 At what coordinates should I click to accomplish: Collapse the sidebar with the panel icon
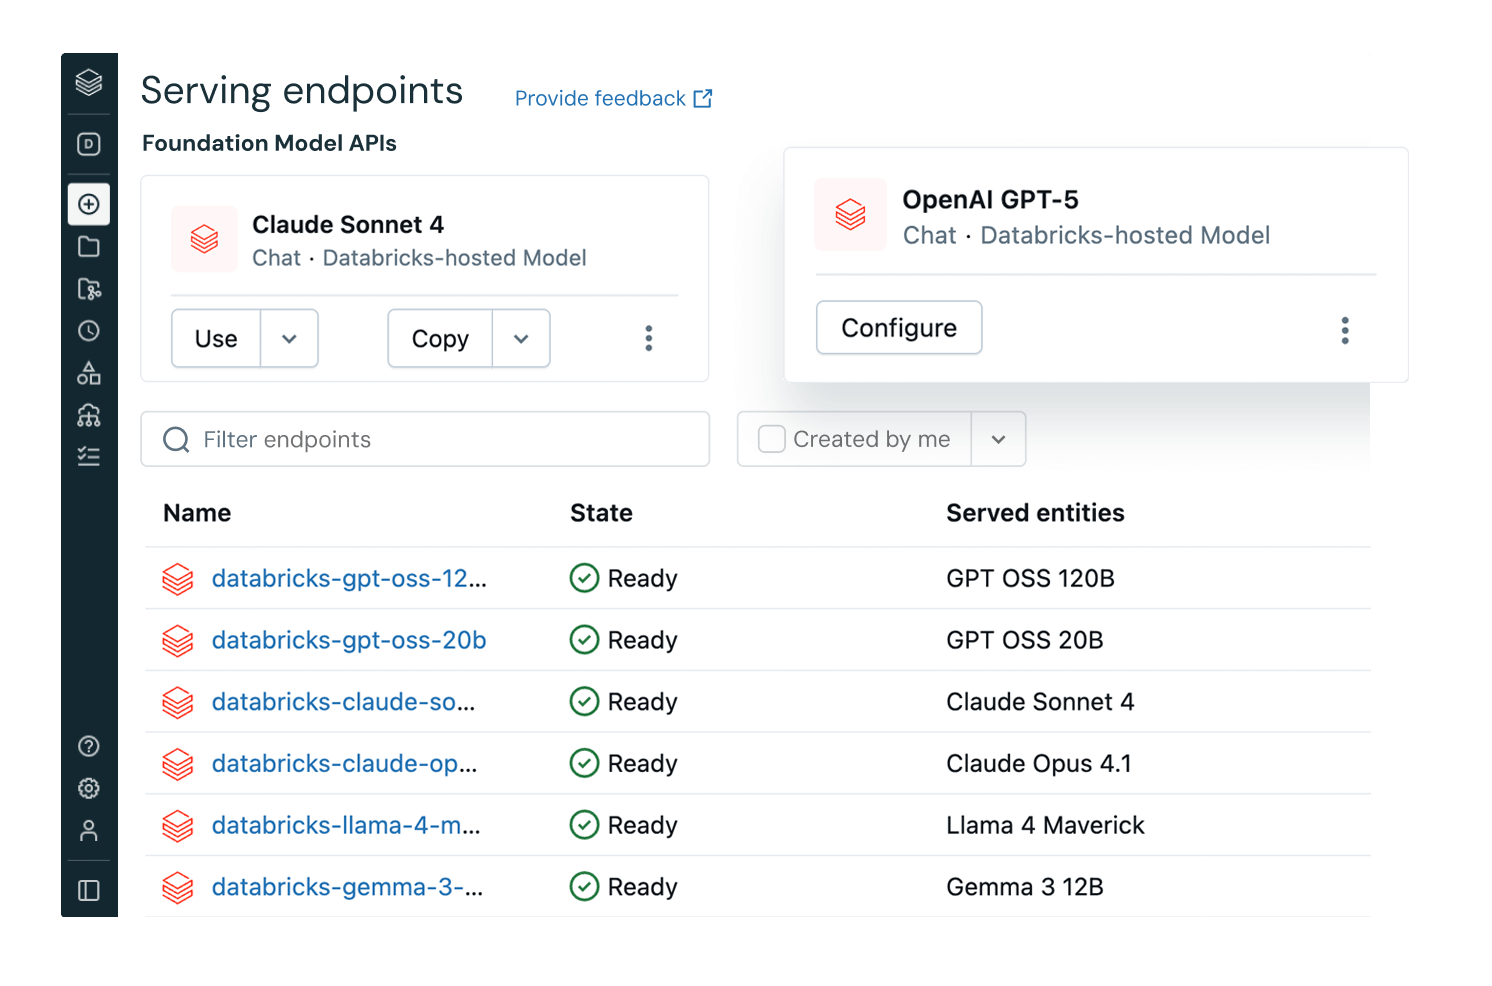(89, 890)
